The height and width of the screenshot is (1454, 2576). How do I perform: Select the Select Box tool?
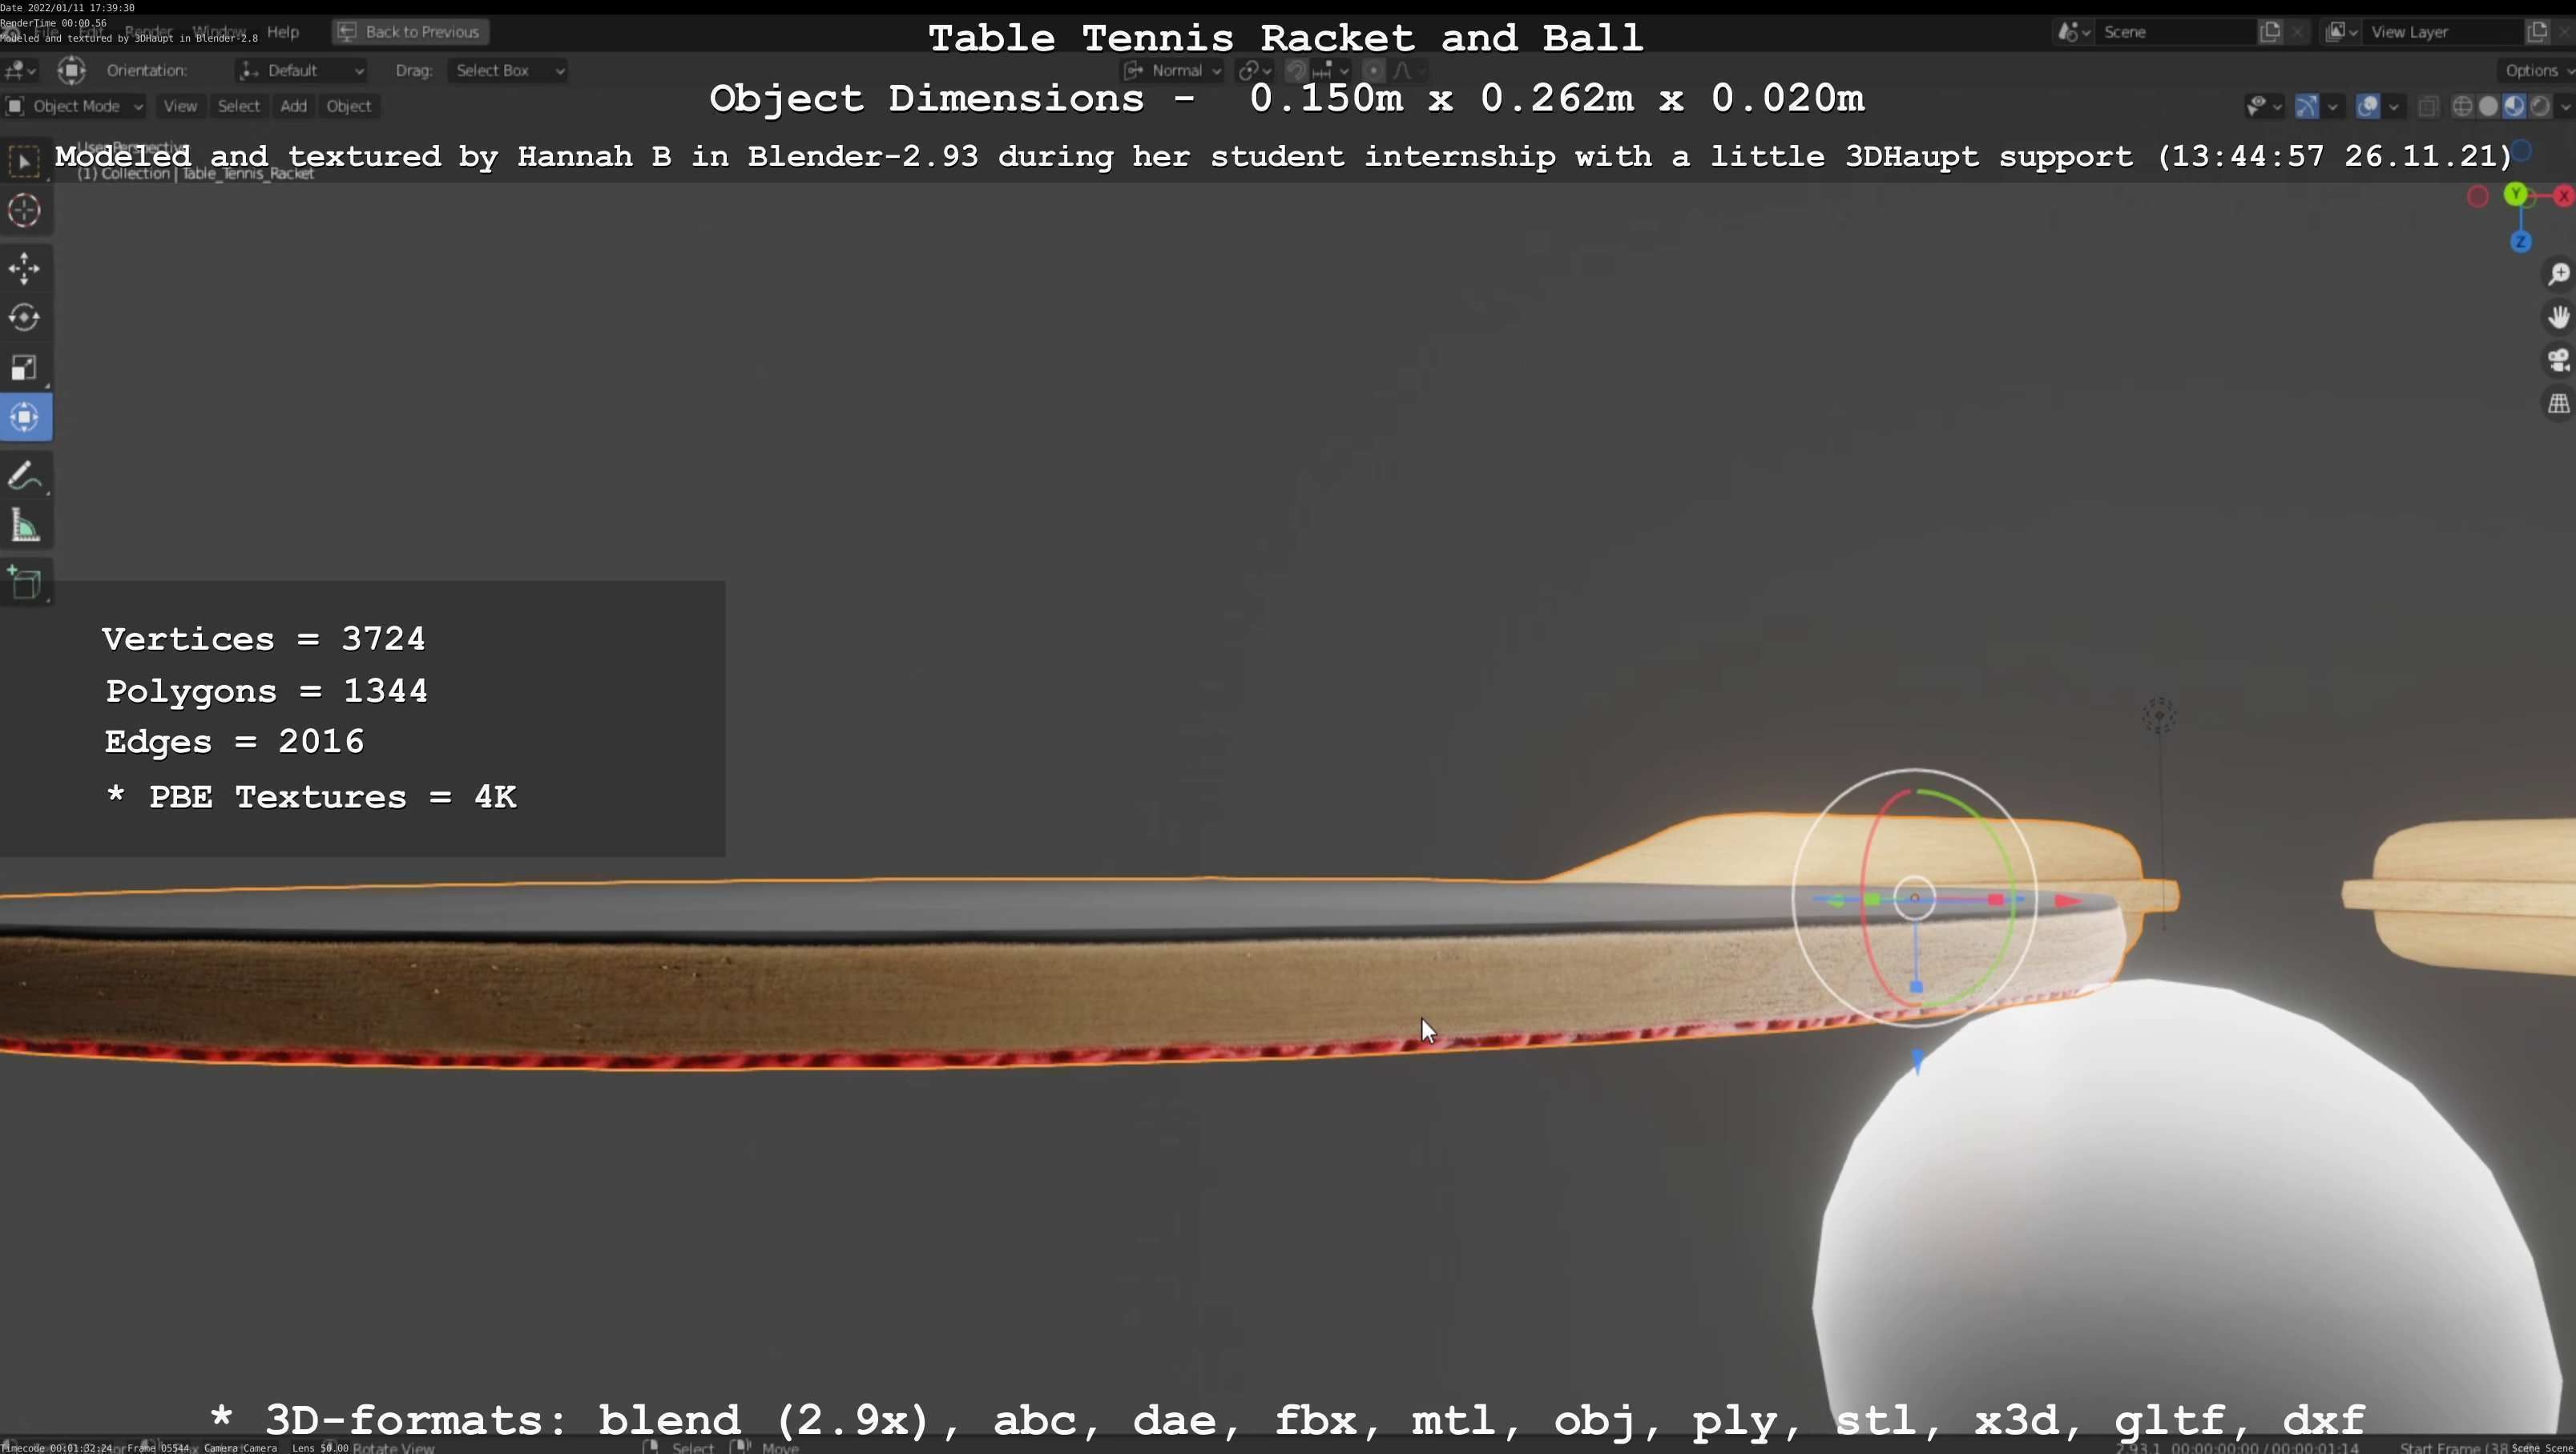pos(25,161)
